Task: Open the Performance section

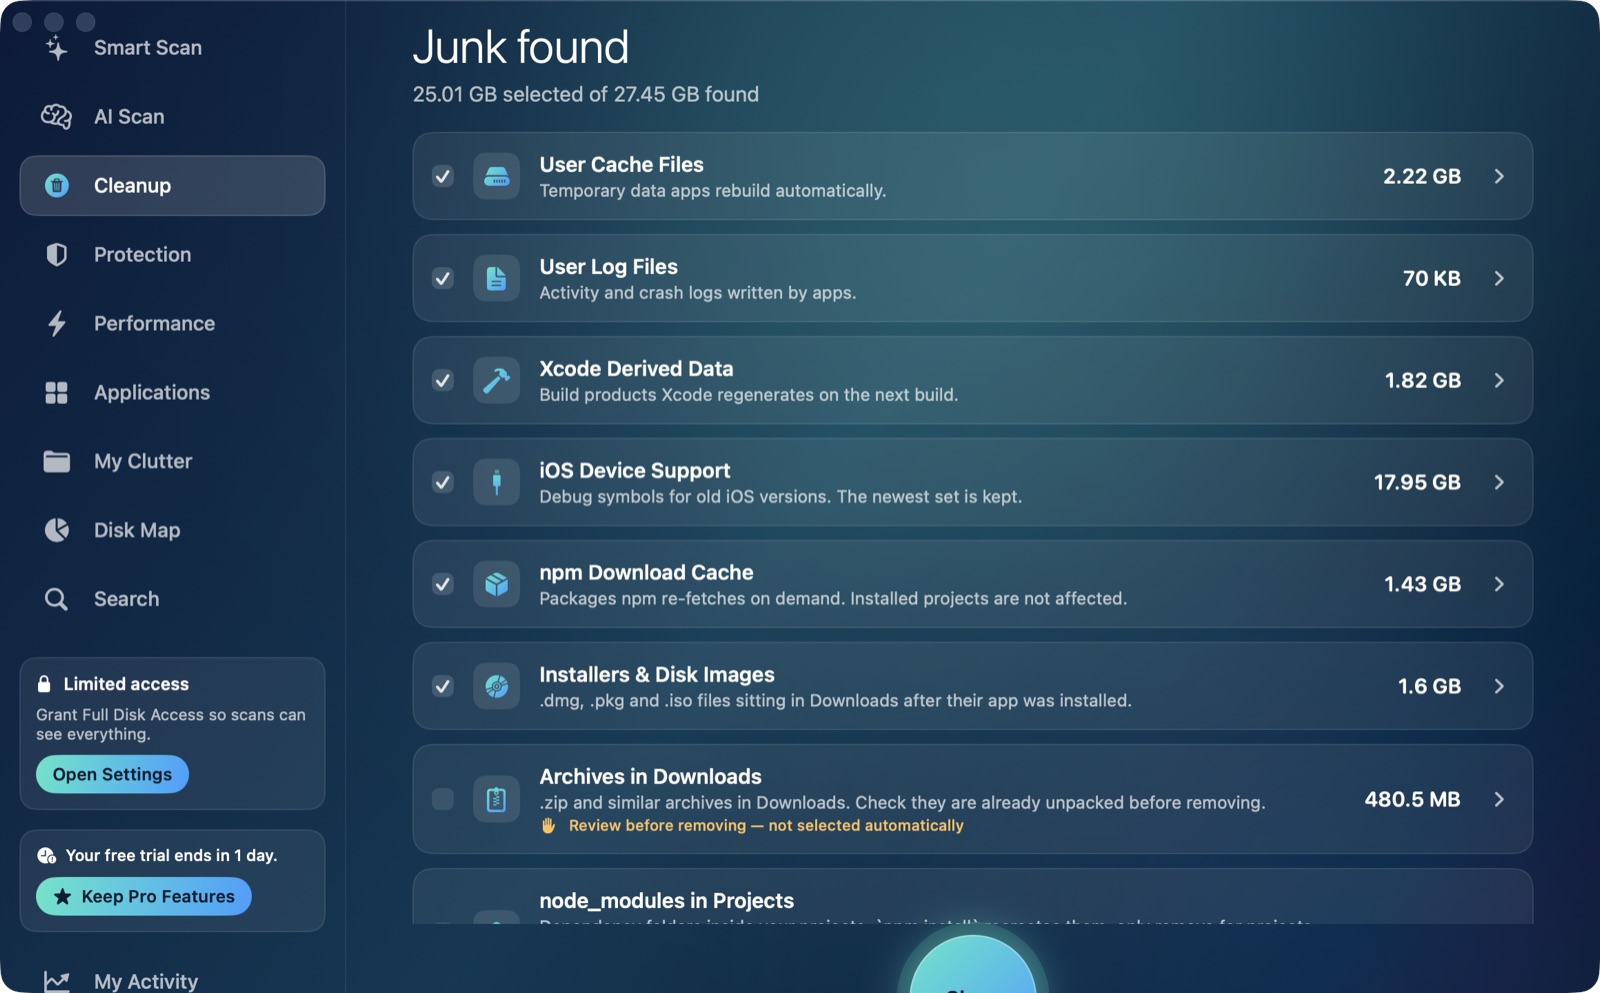Action: tap(172, 324)
